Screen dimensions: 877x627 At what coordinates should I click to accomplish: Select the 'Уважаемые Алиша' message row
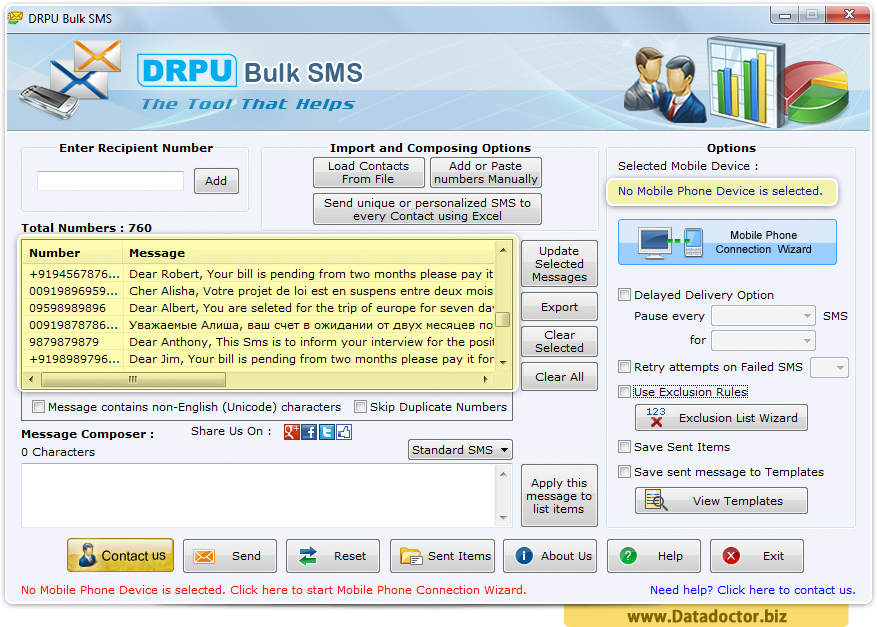pyautogui.click(x=260, y=325)
